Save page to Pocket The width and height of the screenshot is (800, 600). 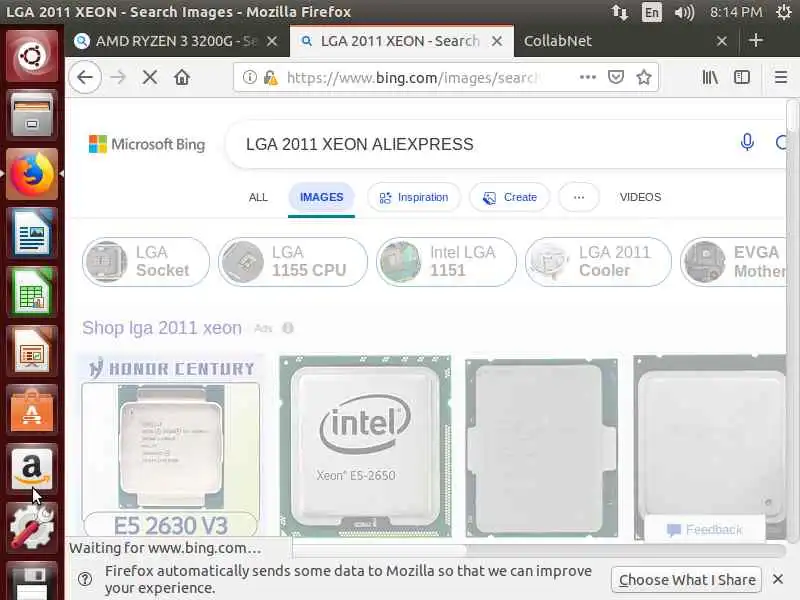[616, 77]
